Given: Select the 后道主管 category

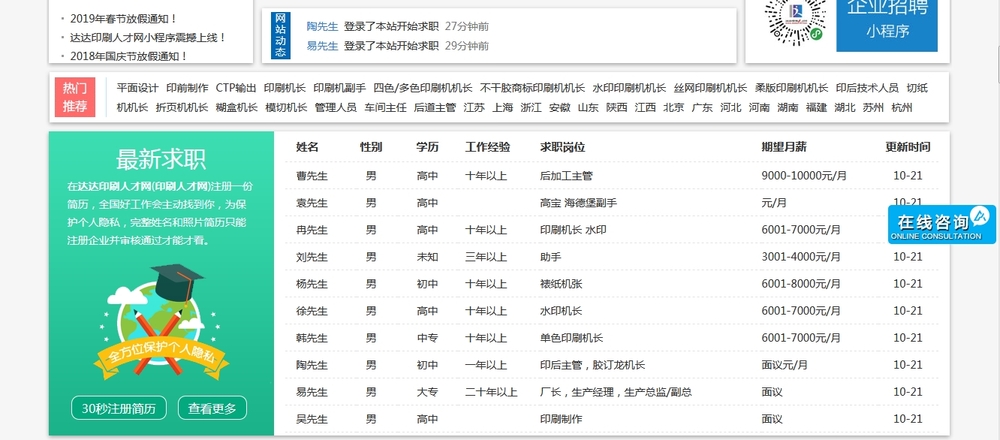Looking at the screenshot, I should [x=435, y=107].
